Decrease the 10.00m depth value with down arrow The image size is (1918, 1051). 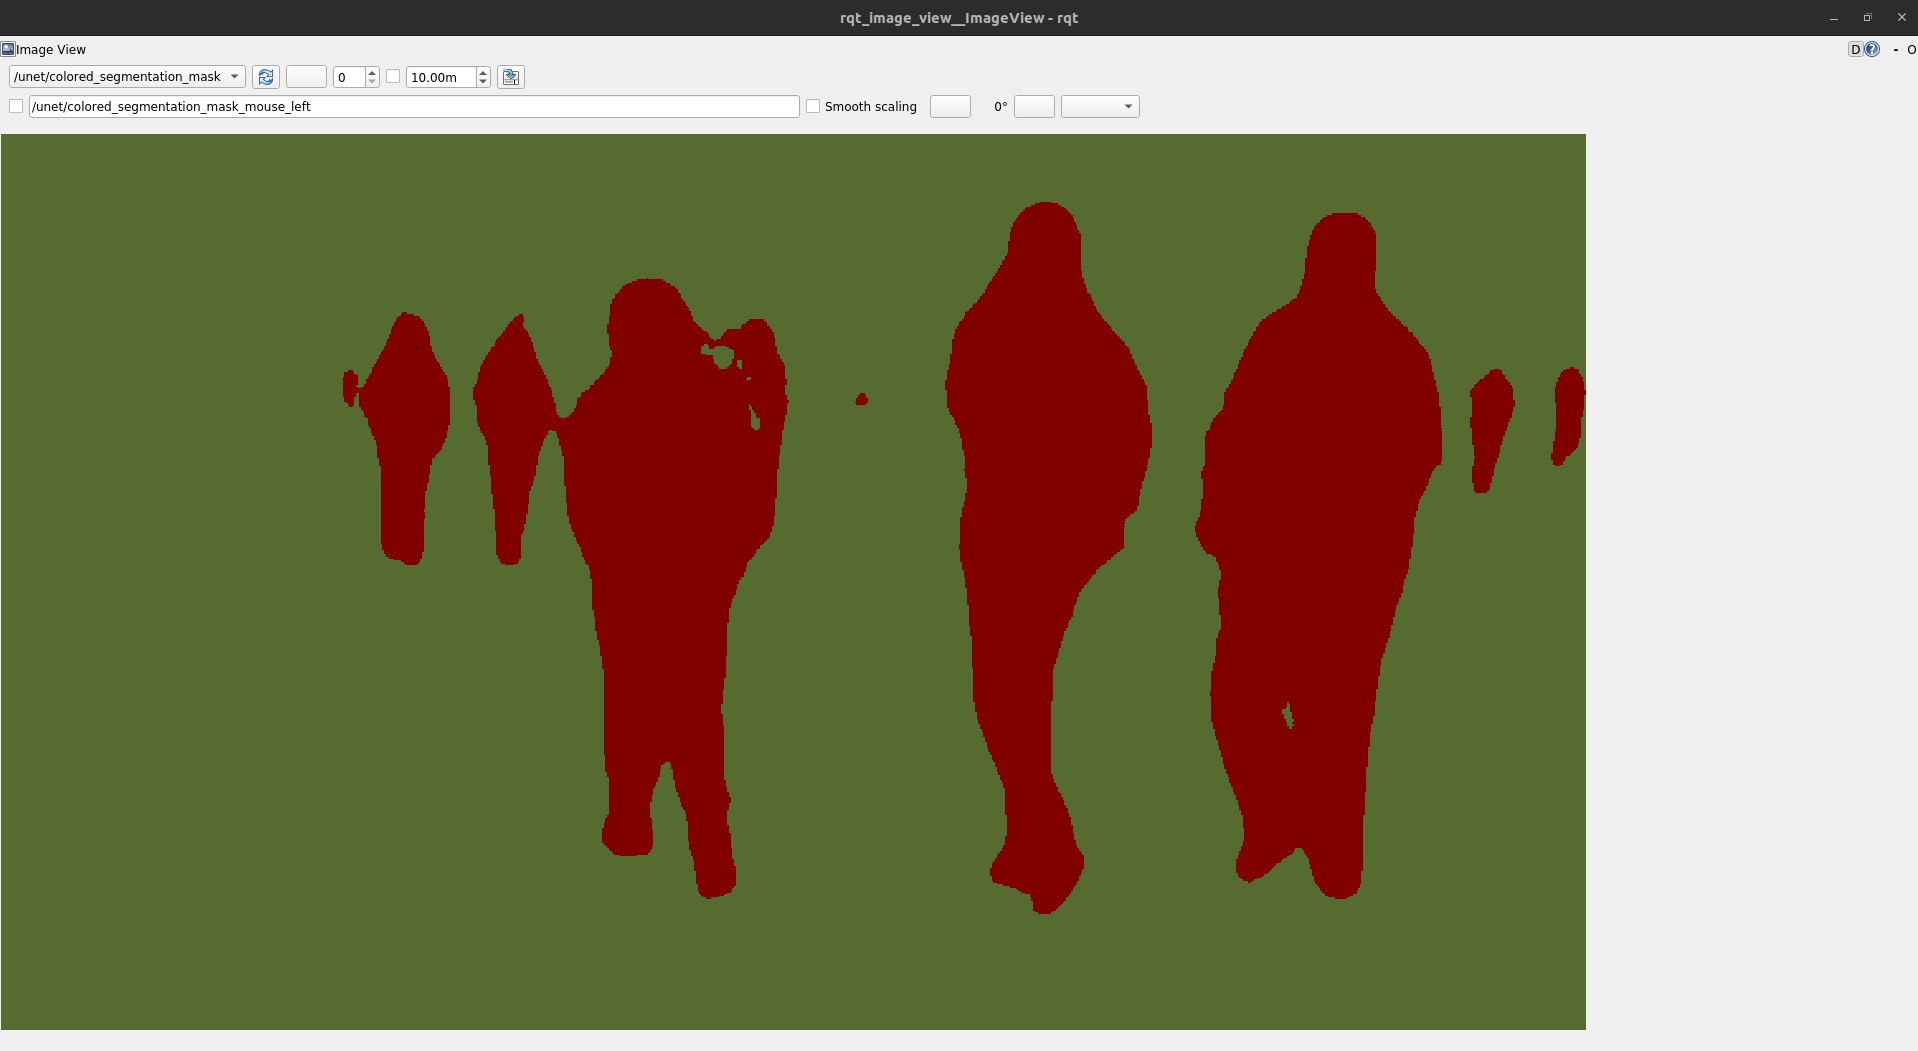483,81
